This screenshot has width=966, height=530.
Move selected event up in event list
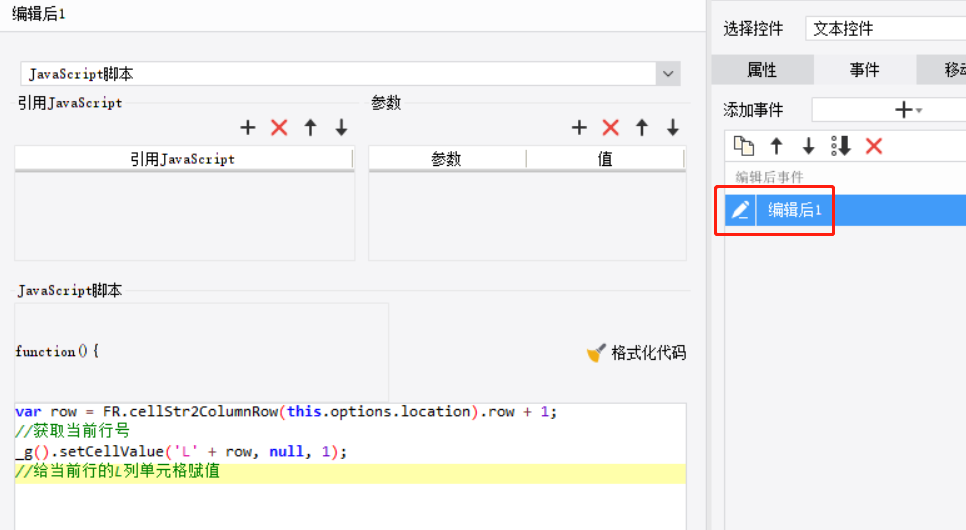(776, 146)
